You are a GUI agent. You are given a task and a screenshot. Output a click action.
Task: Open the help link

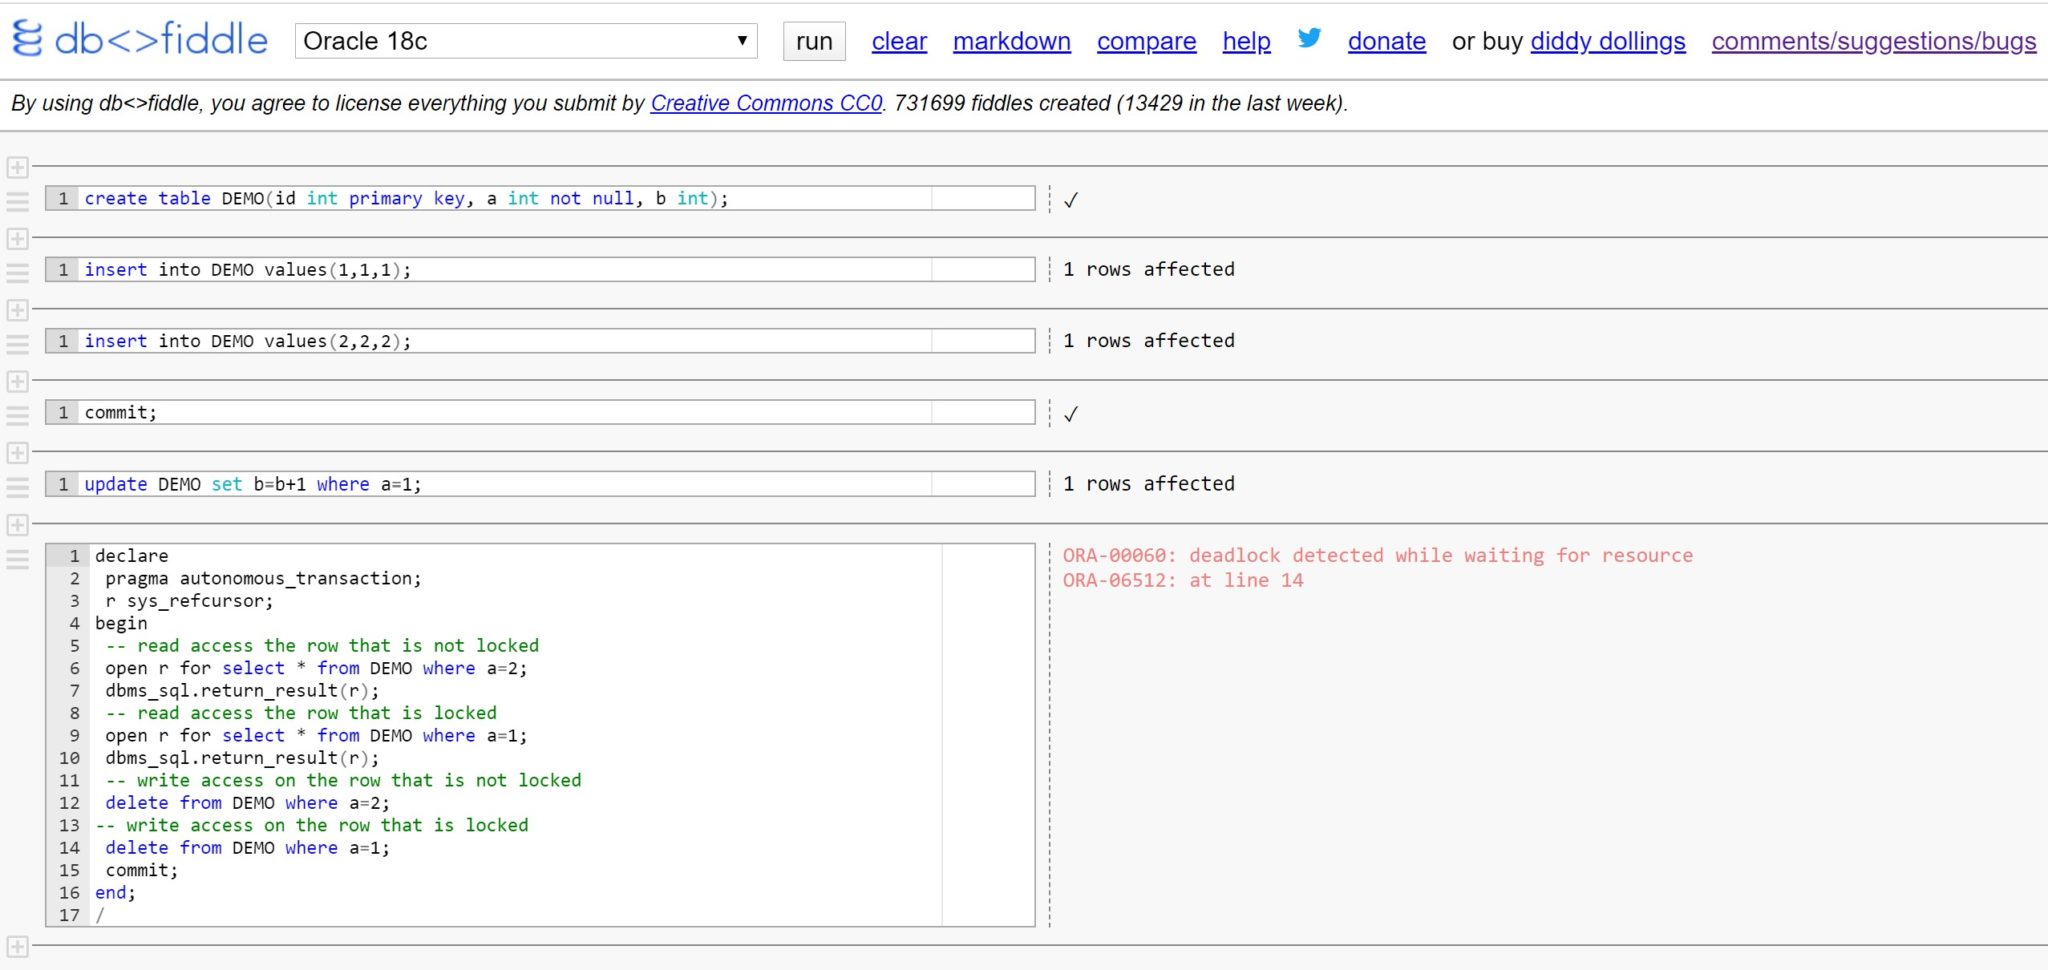1246,41
